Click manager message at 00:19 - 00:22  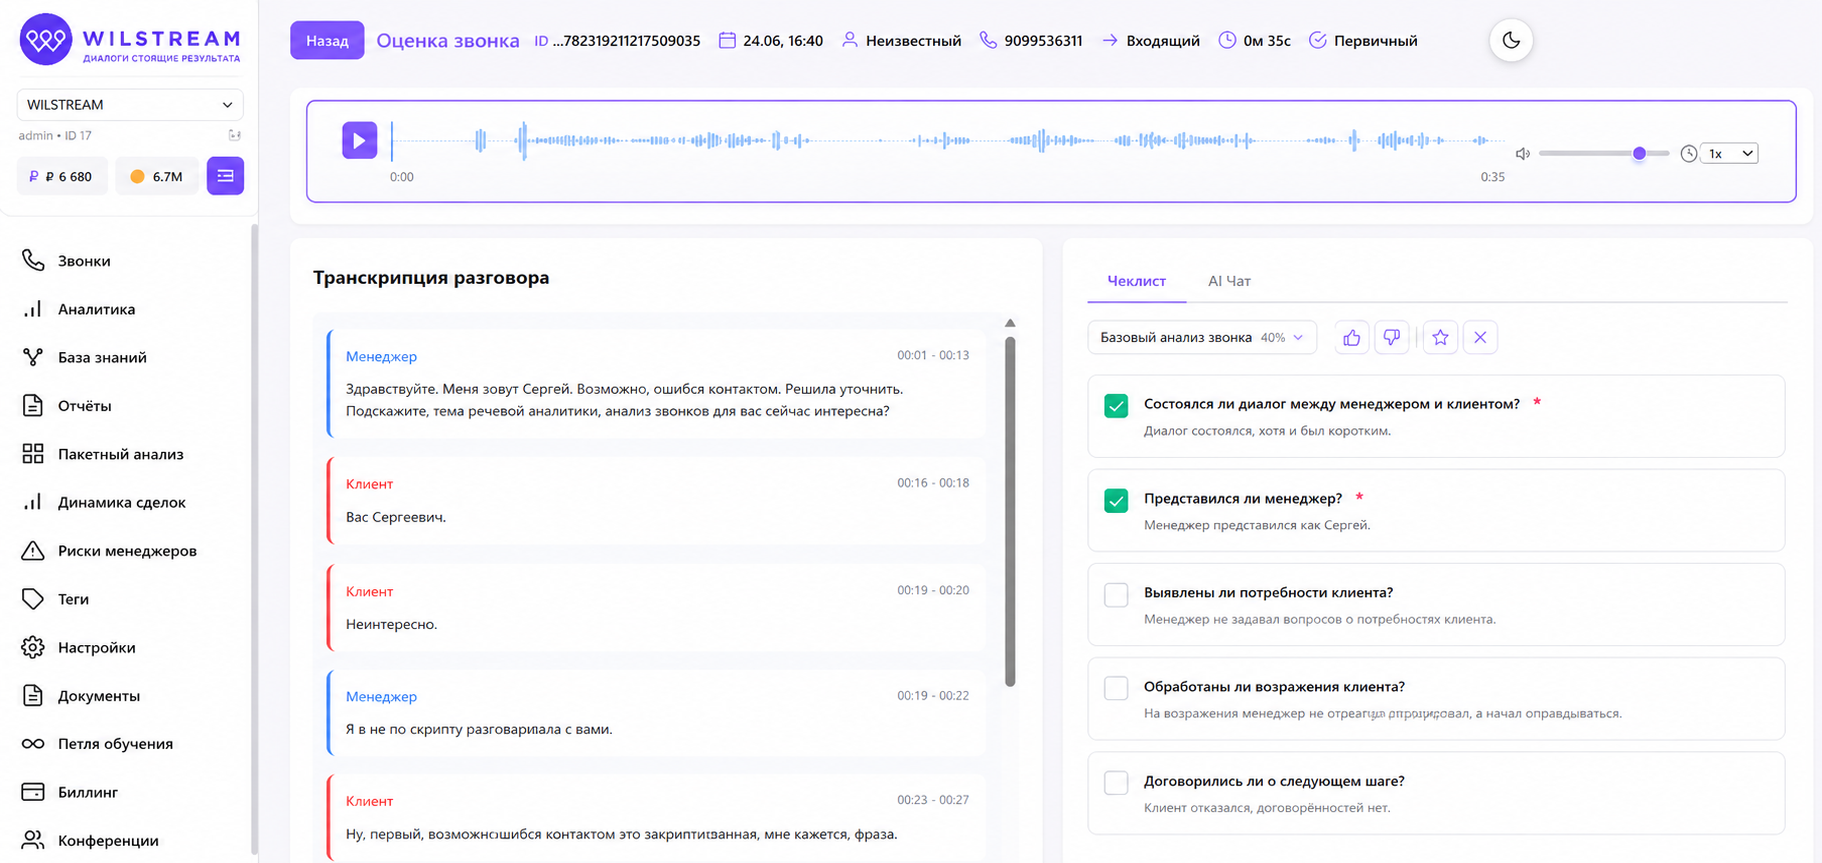(x=656, y=713)
